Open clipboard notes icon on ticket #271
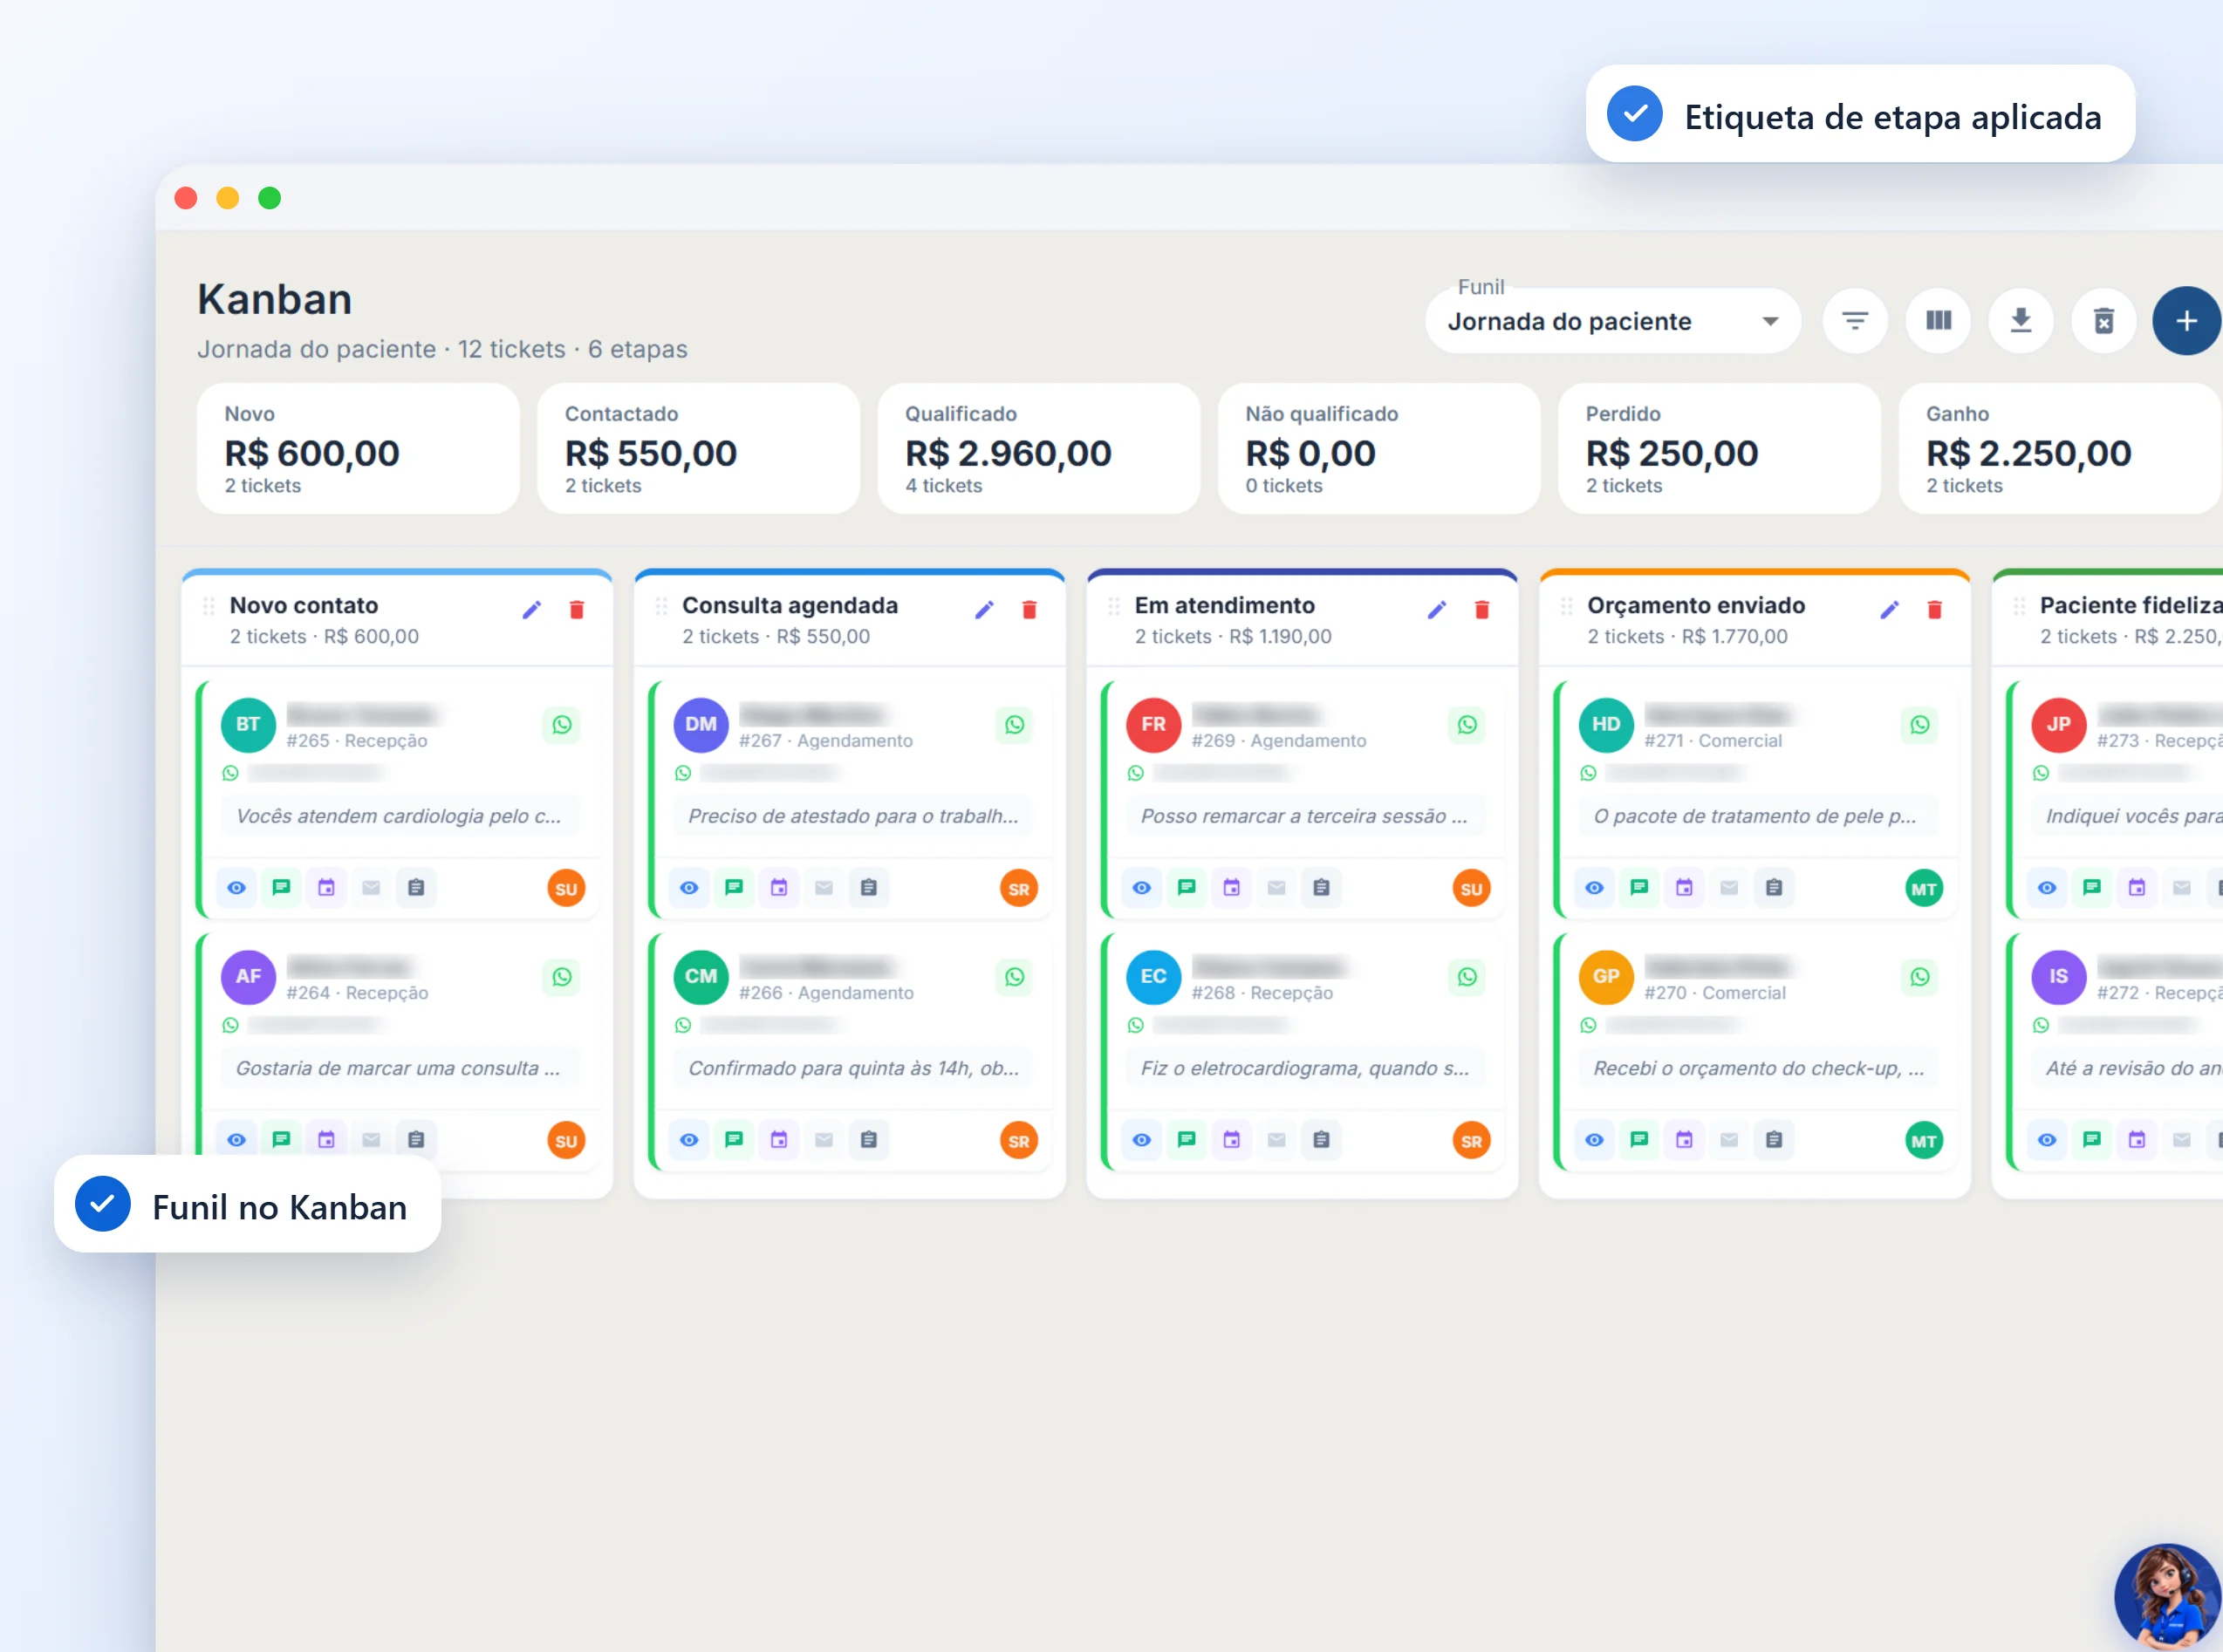2223x1652 pixels. [x=1774, y=888]
